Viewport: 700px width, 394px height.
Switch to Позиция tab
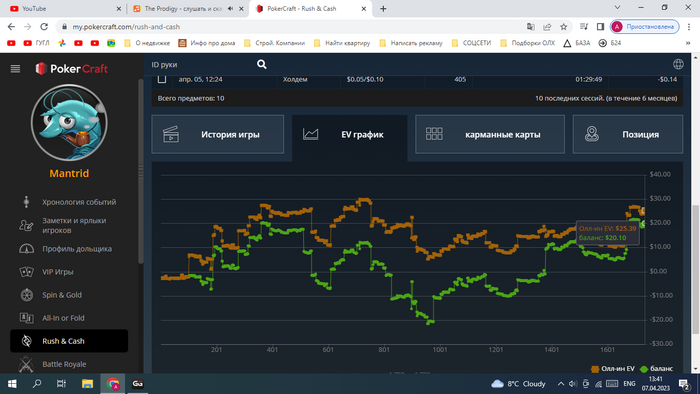628,134
